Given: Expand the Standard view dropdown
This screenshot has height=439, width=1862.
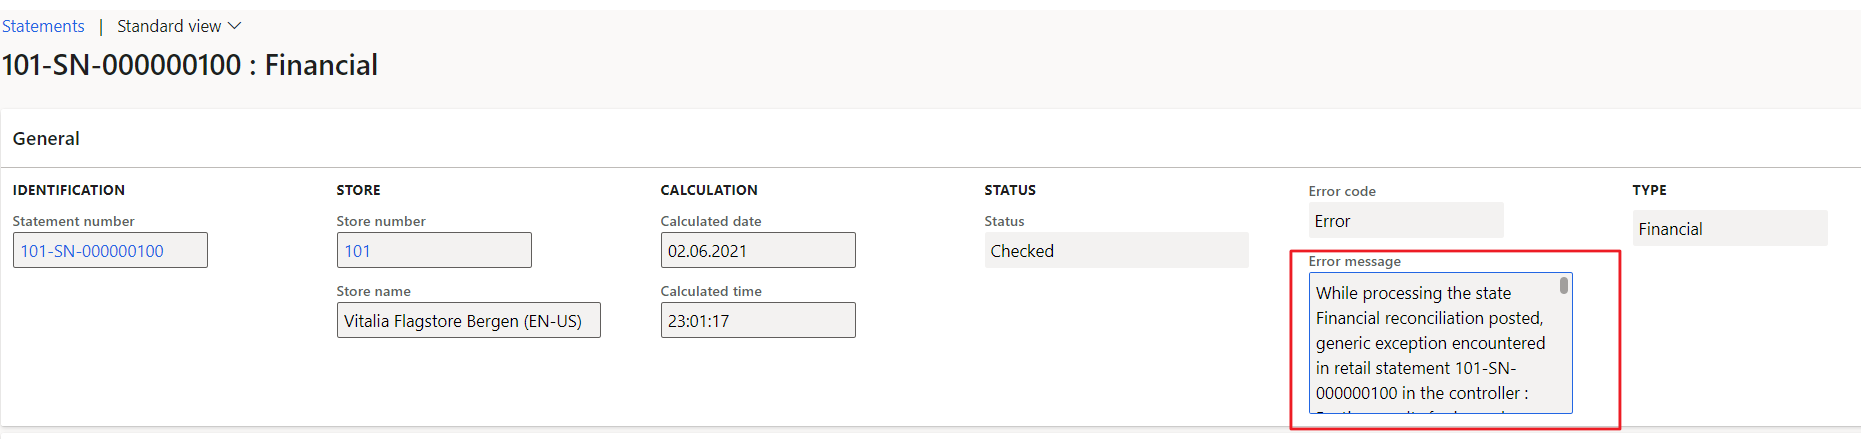Looking at the screenshot, I should click(179, 26).
